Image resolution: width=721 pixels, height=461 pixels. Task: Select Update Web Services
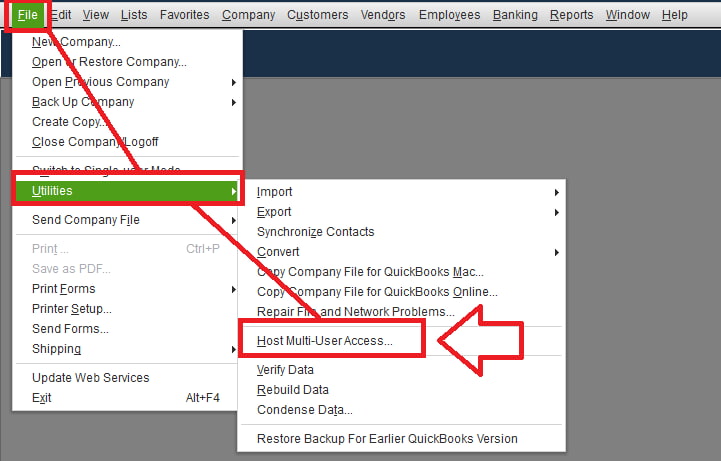127,378
